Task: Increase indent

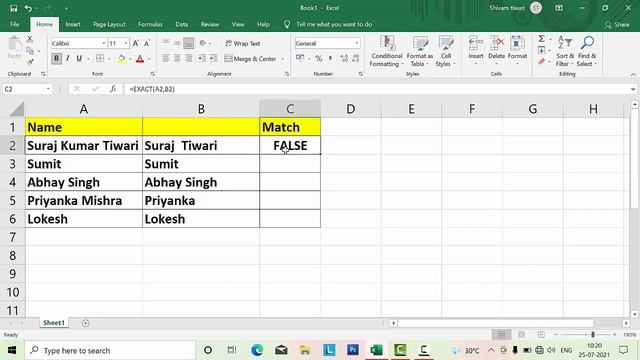Action: (213, 58)
